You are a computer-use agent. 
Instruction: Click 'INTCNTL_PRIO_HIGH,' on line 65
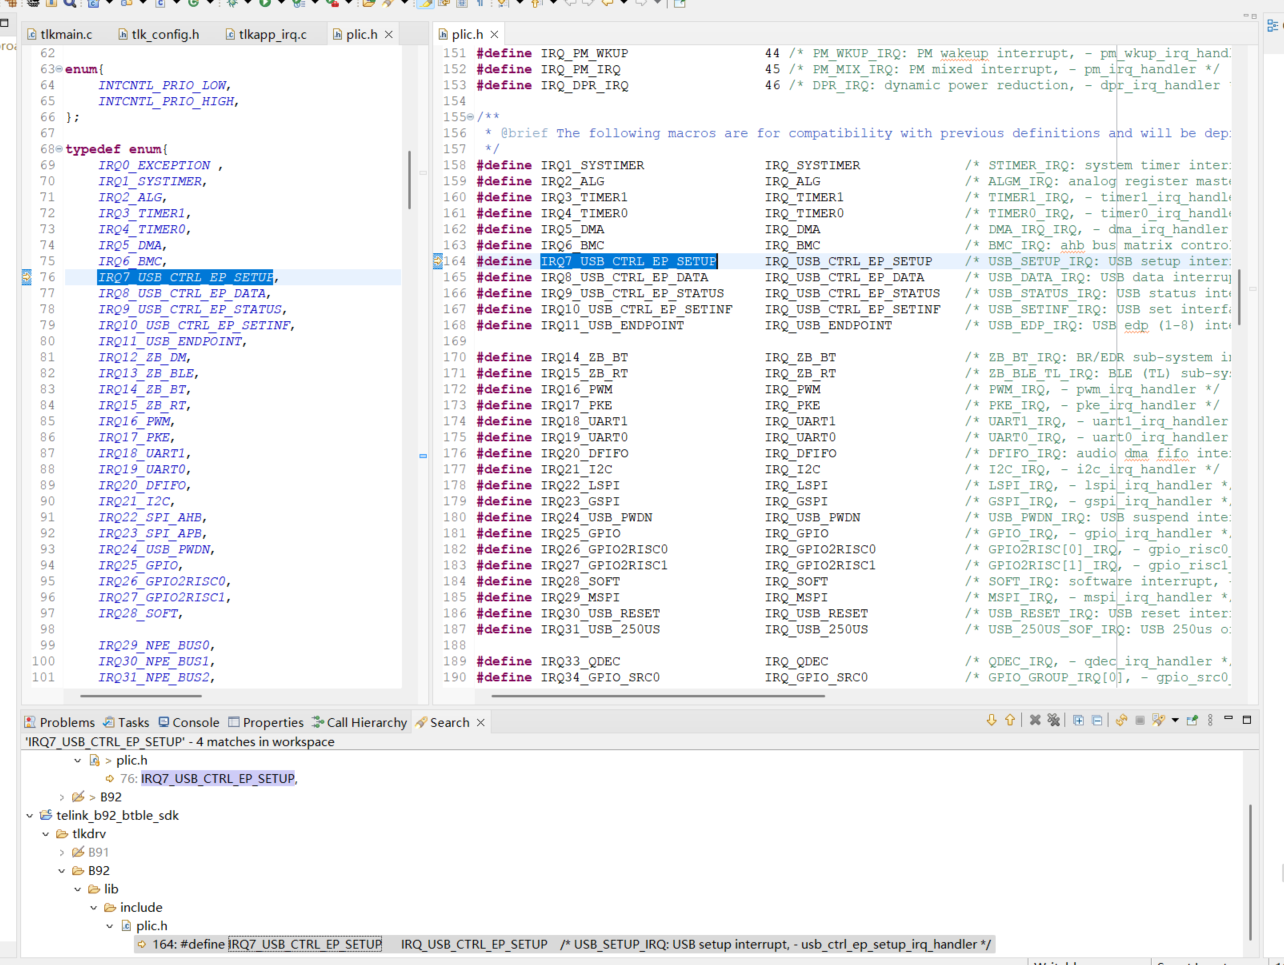click(x=169, y=102)
